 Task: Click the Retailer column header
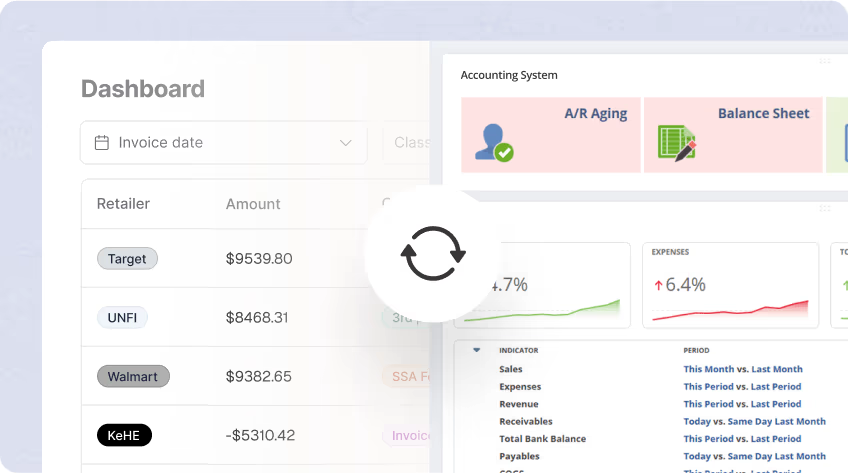click(123, 204)
